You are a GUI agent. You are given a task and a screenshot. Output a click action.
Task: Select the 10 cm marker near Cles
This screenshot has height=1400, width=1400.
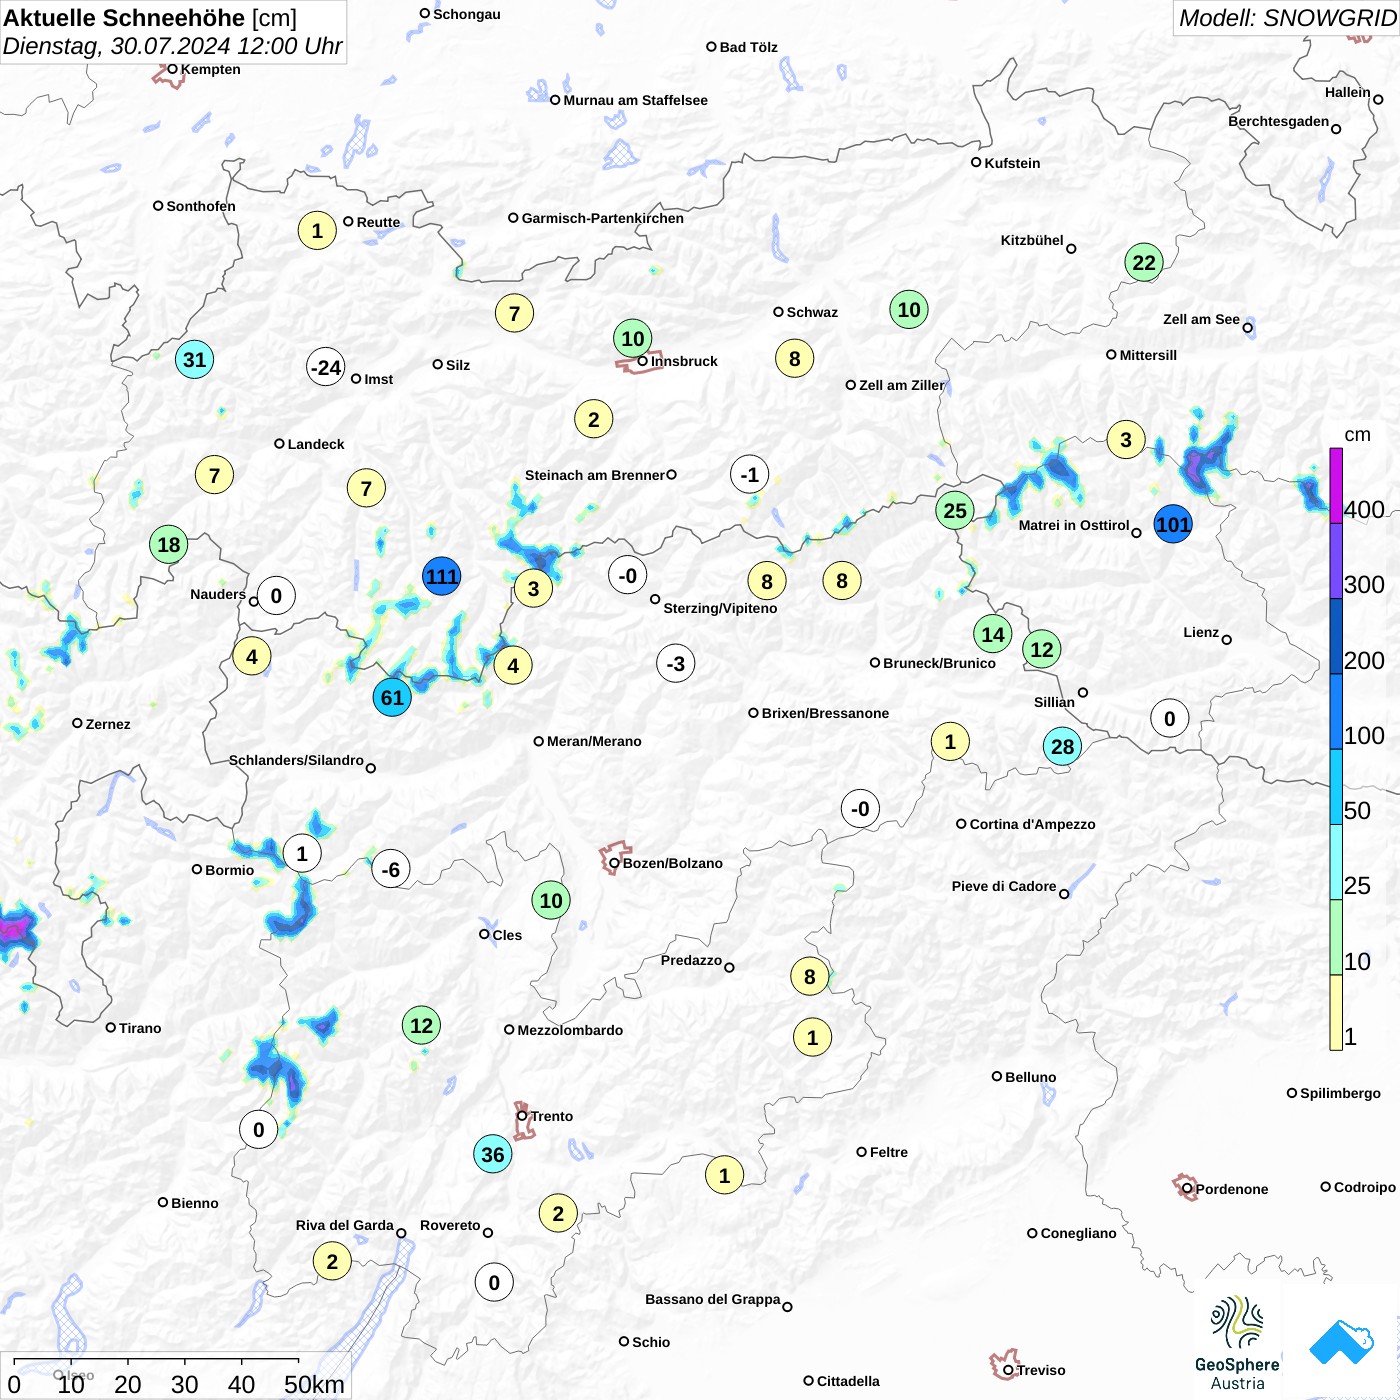(x=551, y=900)
